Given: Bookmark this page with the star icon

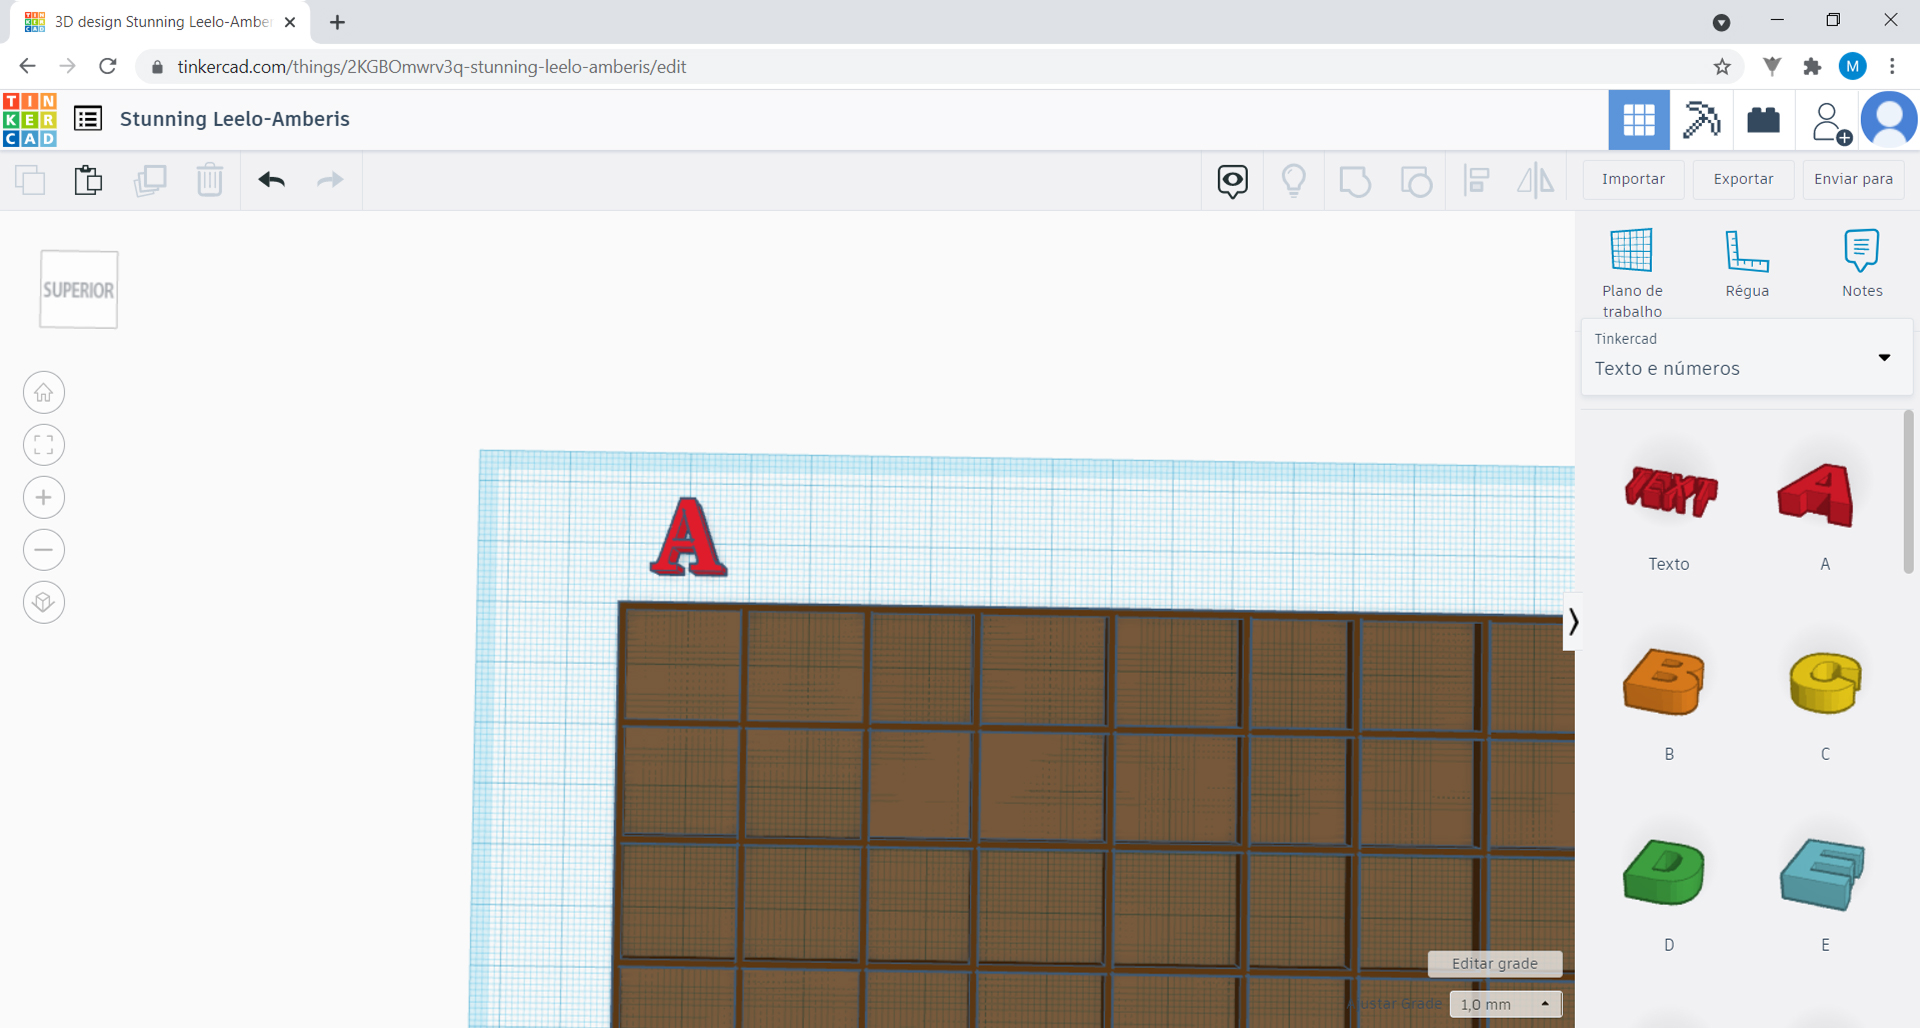Looking at the screenshot, I should (x=1722, y=67).
